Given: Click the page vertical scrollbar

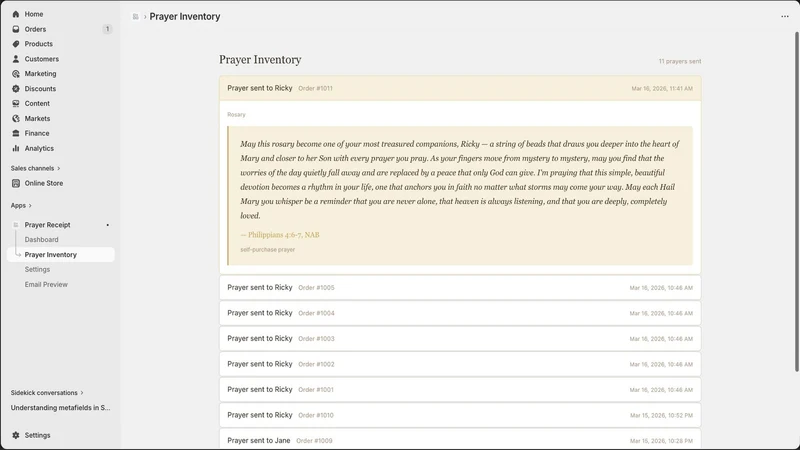Looking at the screenshot, I should coord(796,202).
